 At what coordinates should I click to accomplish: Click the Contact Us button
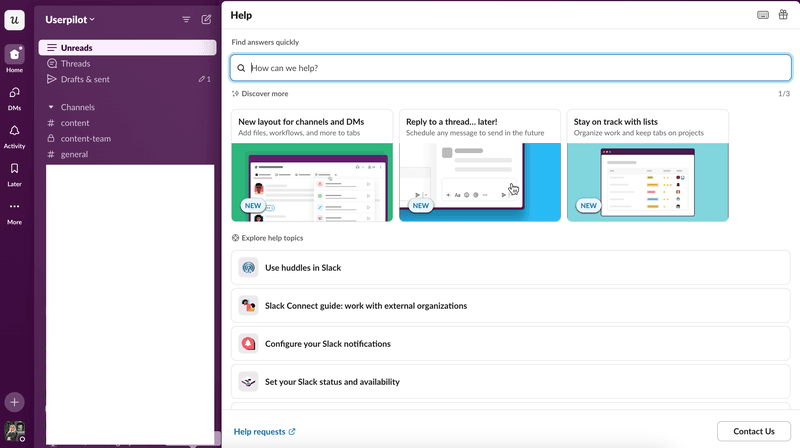click(754, 431)
